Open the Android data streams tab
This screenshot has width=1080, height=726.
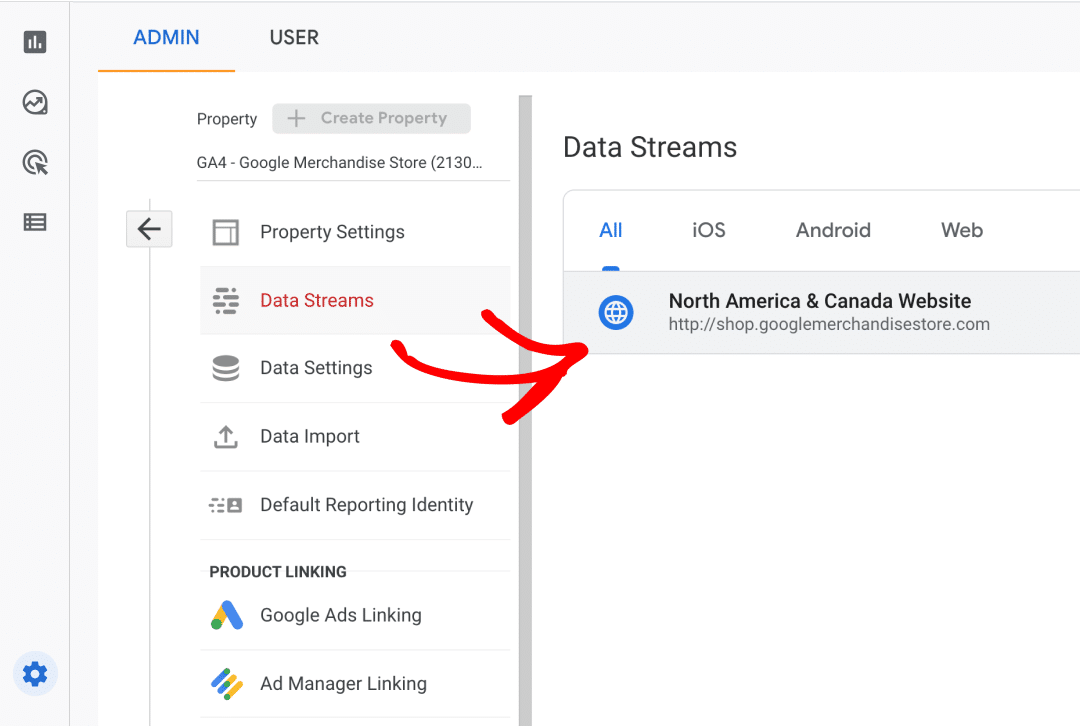coord(832,230)
